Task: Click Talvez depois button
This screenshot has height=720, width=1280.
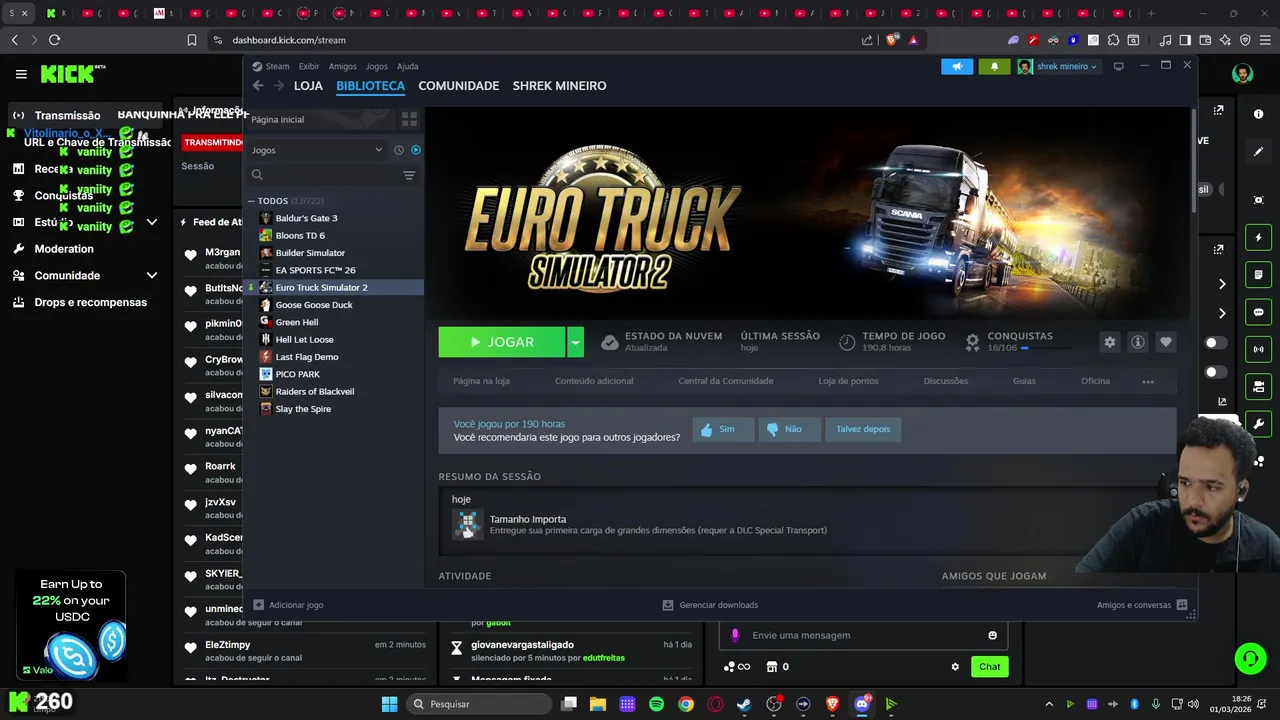Action: 863,429
